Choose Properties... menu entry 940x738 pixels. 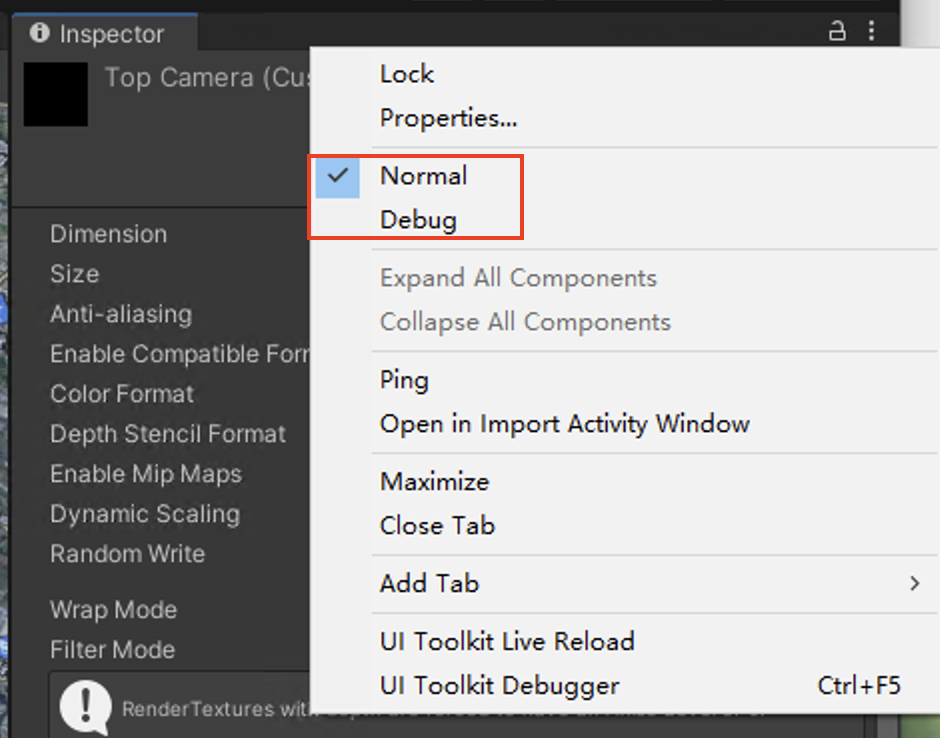[448, 118]
